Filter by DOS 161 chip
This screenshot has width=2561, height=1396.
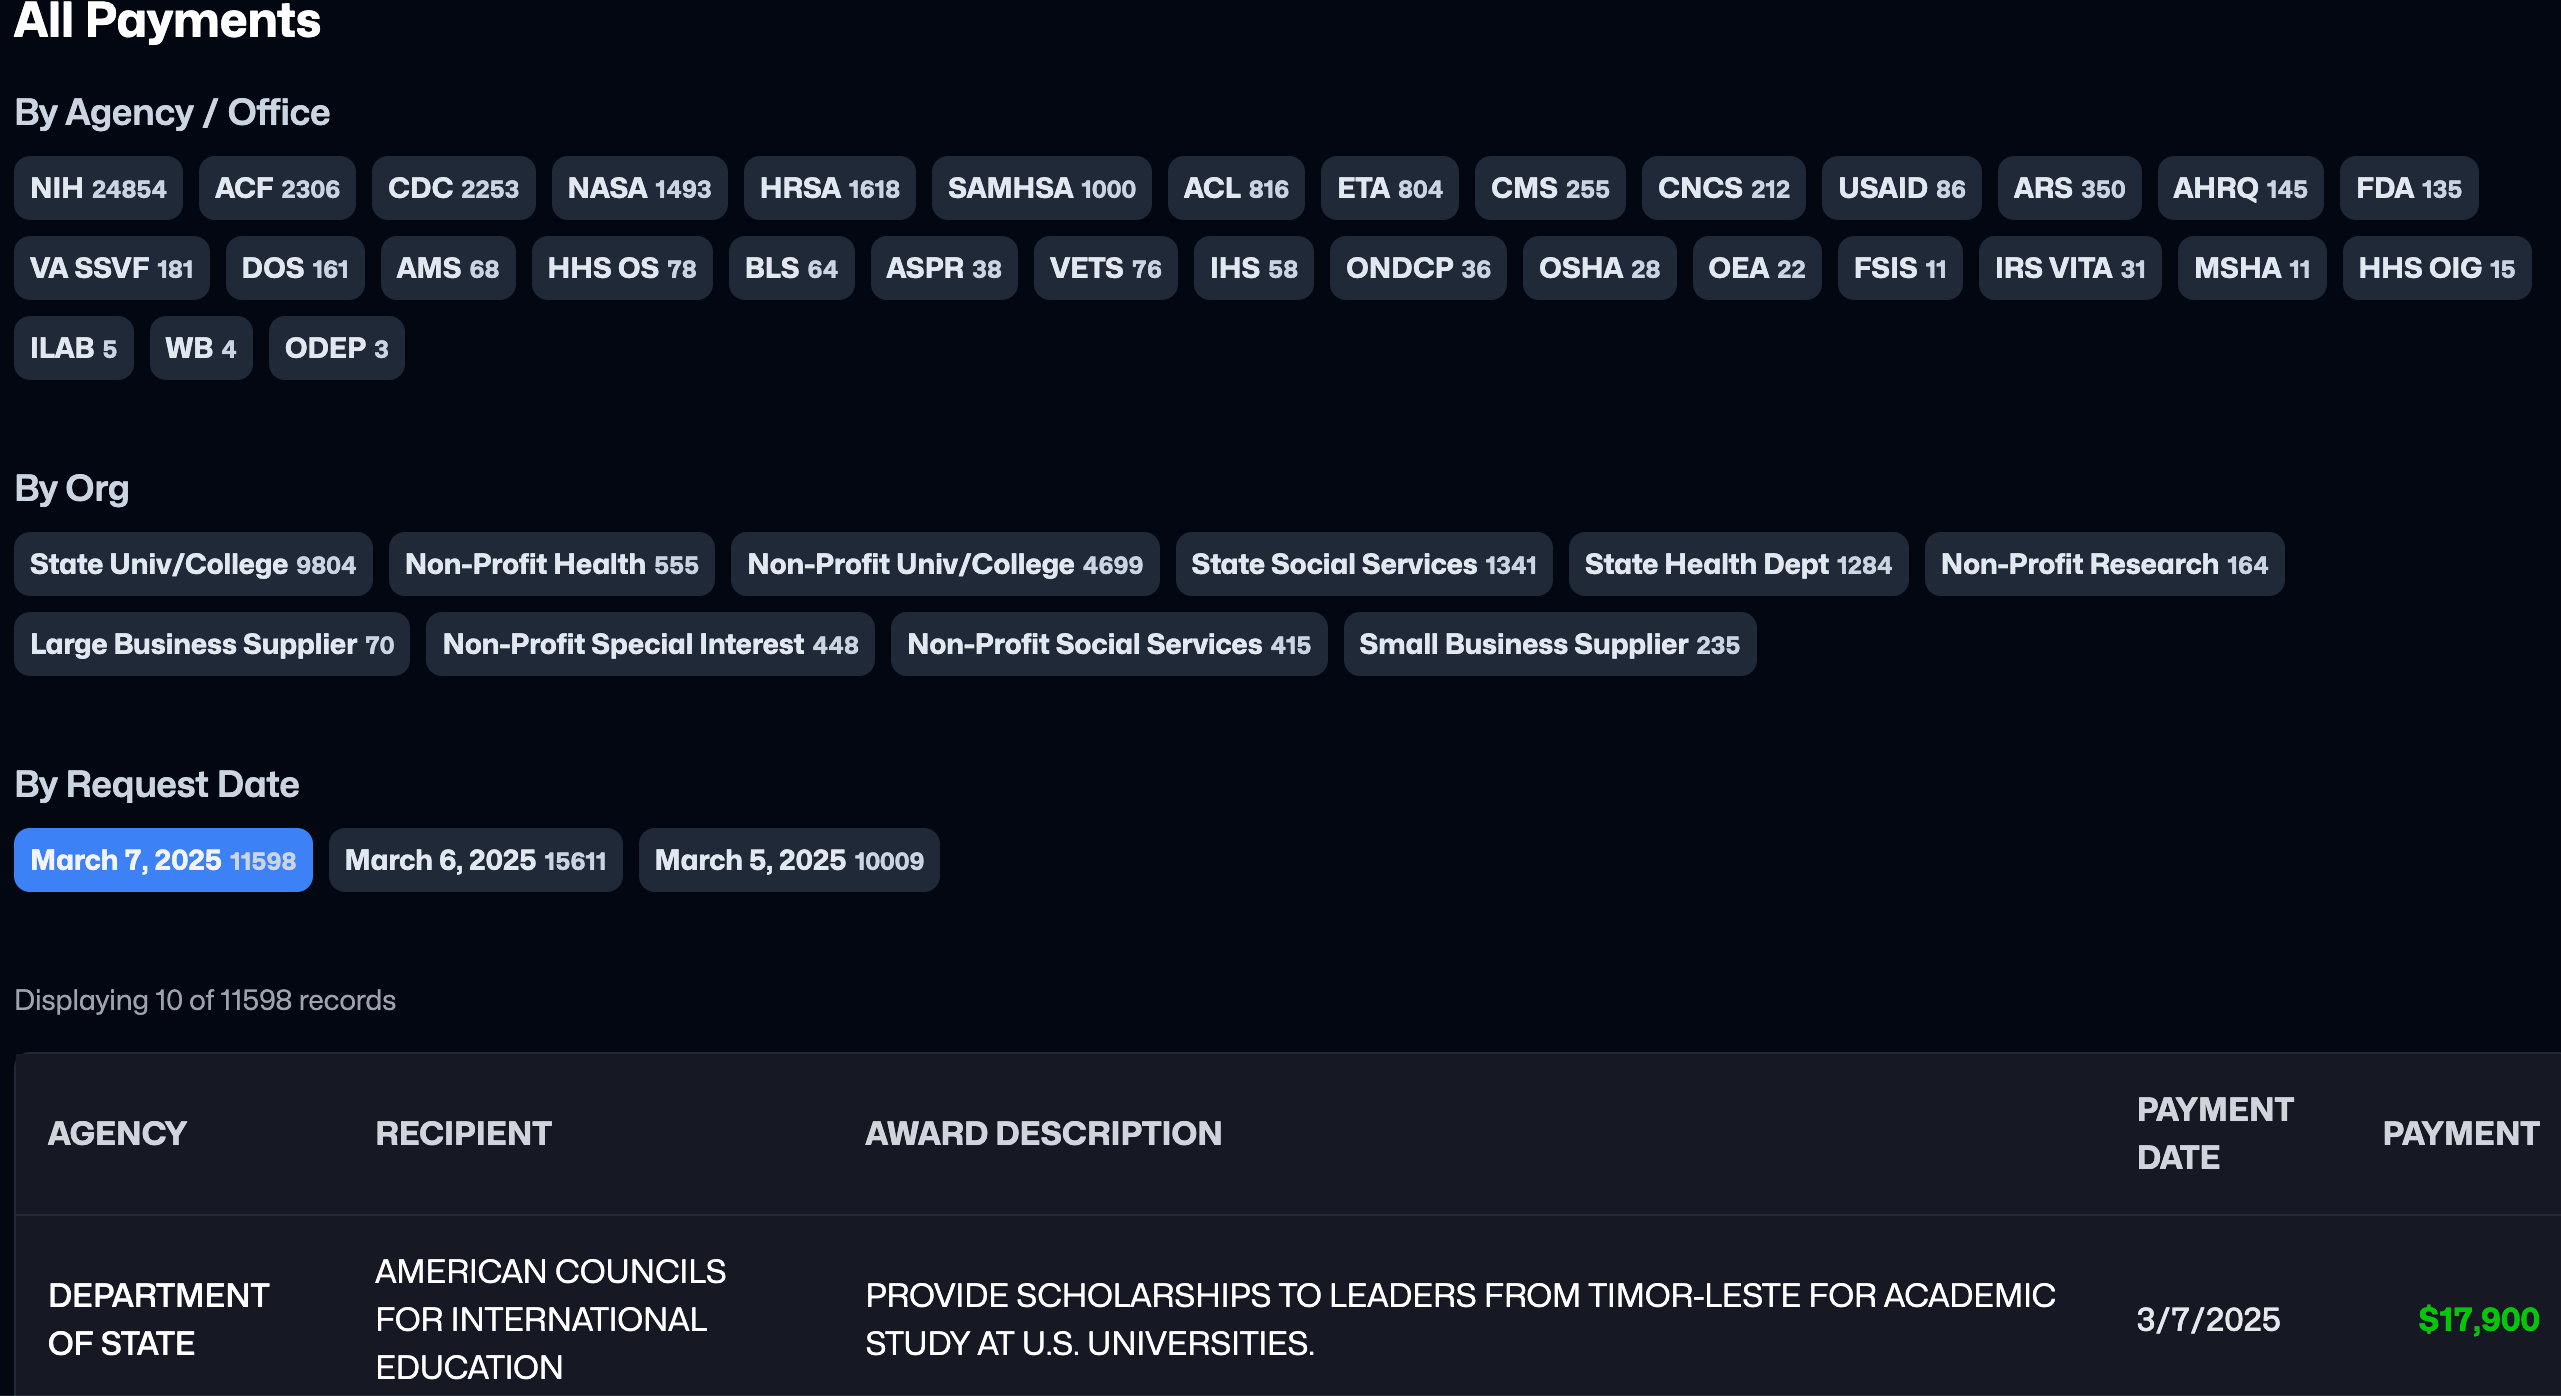[x=295, y=268]
